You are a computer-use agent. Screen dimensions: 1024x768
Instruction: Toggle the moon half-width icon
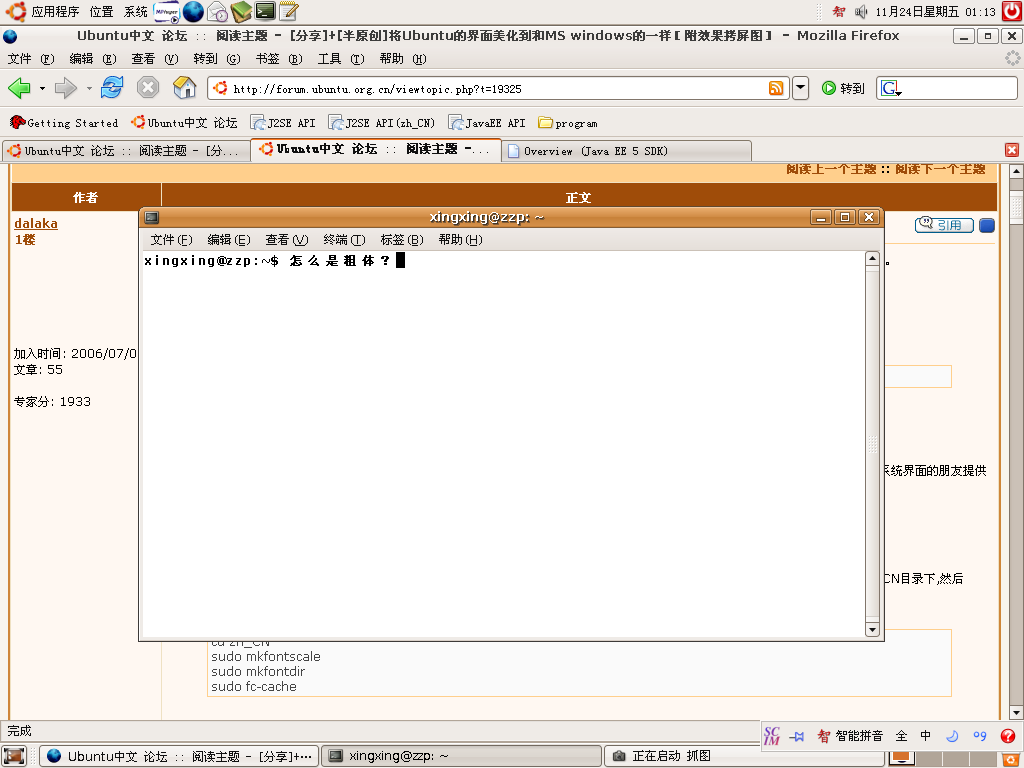(952, 736)
